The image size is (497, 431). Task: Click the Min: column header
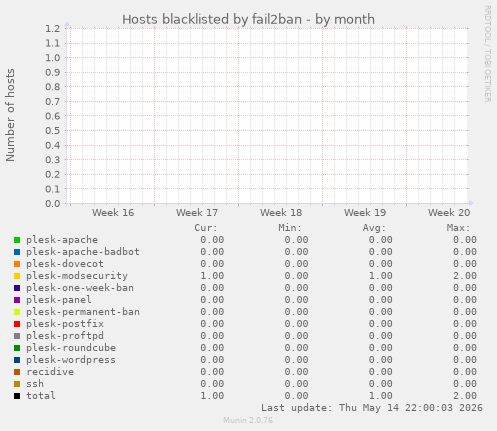(290, 228)
